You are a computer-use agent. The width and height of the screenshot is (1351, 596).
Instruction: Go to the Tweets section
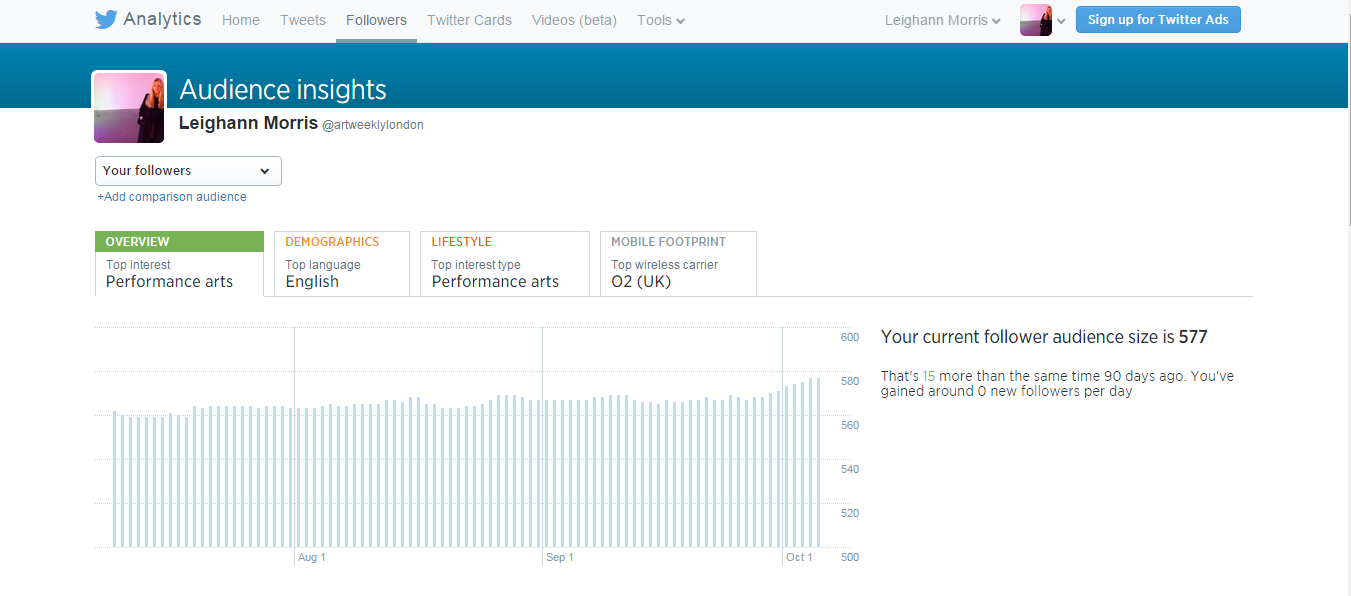[x=302, y=20]
